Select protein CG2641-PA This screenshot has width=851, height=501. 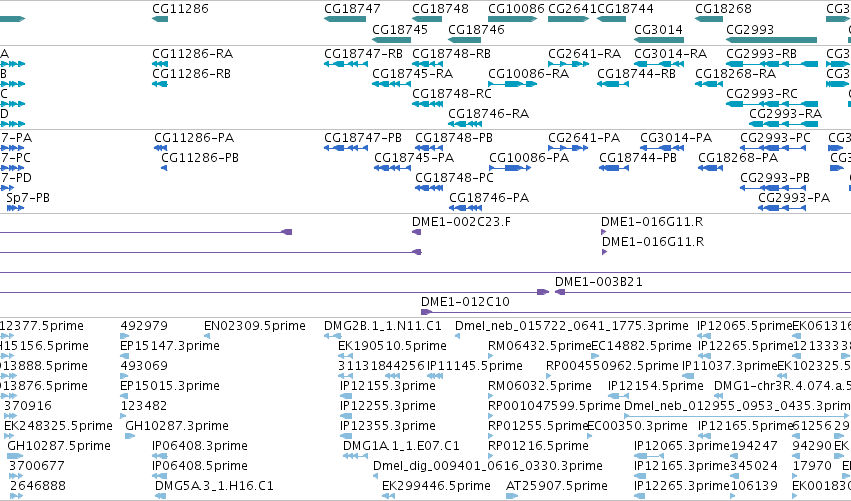point(584,138)
